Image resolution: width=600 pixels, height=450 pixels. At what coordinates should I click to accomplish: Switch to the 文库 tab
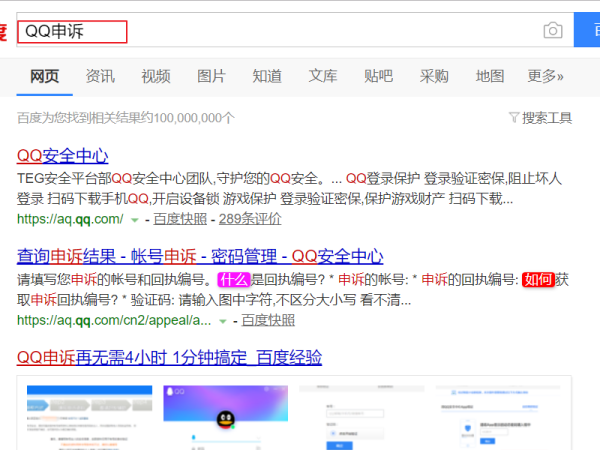tap(323, 76)
